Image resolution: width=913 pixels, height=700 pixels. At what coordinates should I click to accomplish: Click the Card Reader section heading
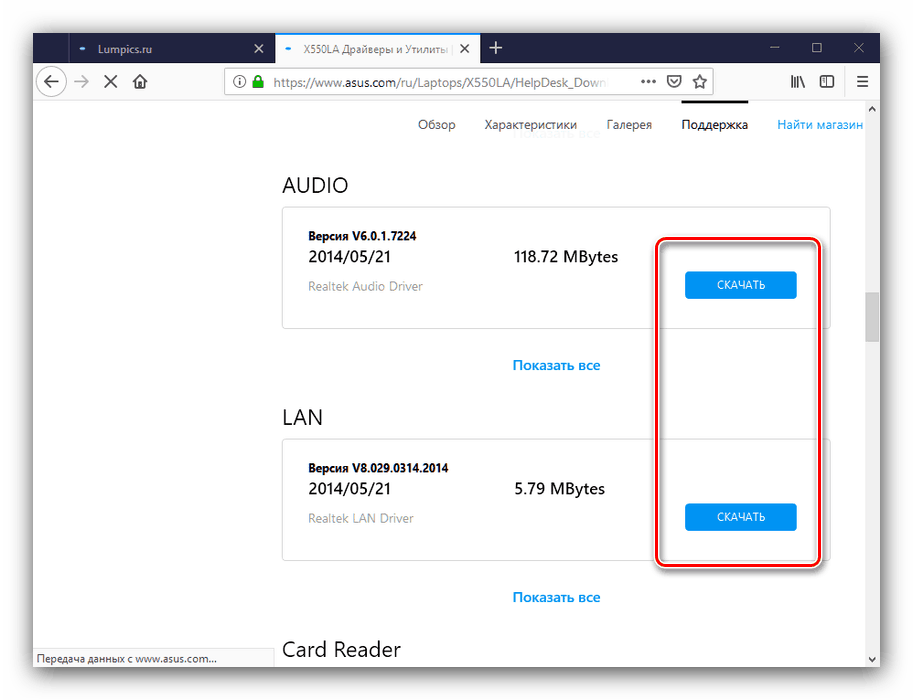coord(341,649)
